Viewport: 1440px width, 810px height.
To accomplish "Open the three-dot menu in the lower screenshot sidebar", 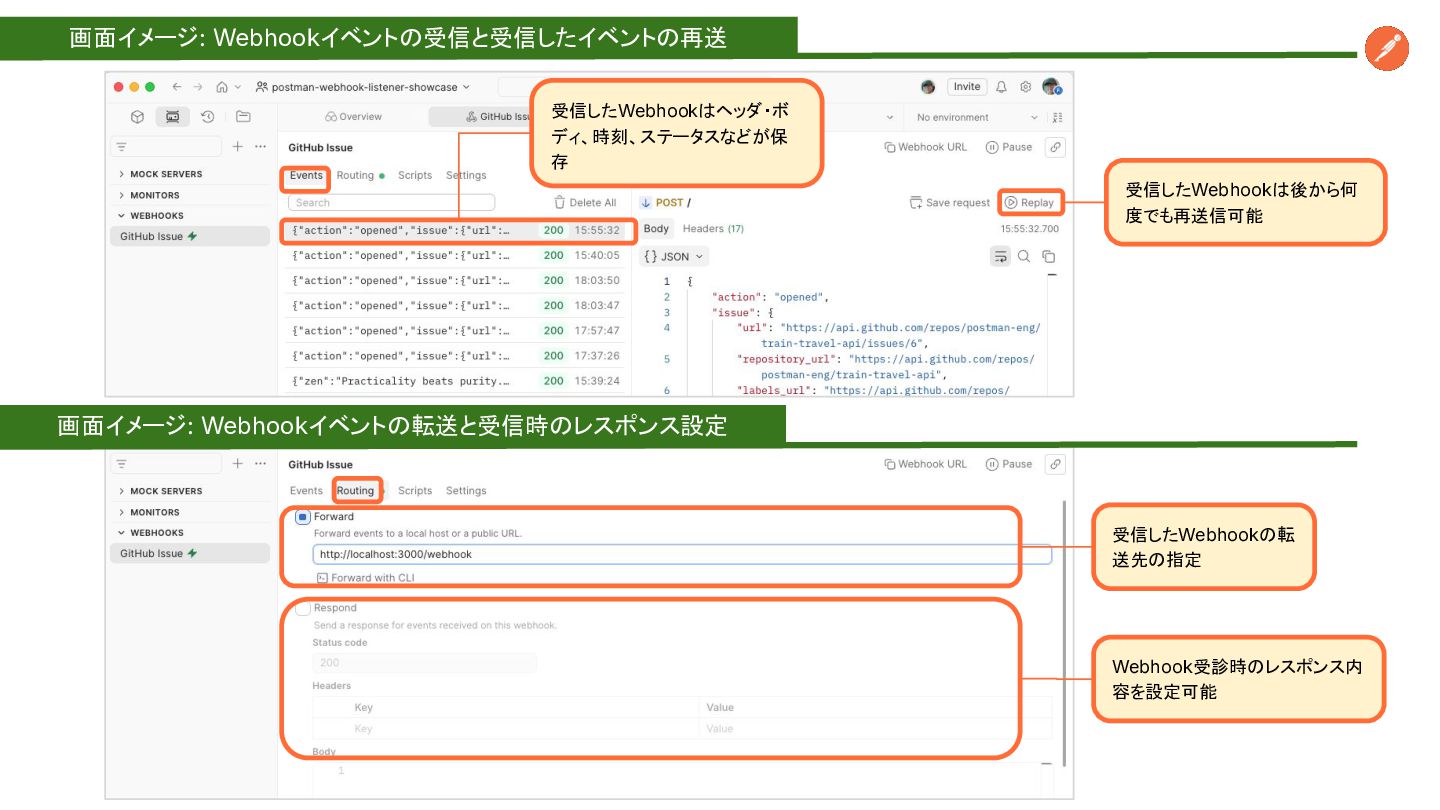I will [x=261, y=464].
